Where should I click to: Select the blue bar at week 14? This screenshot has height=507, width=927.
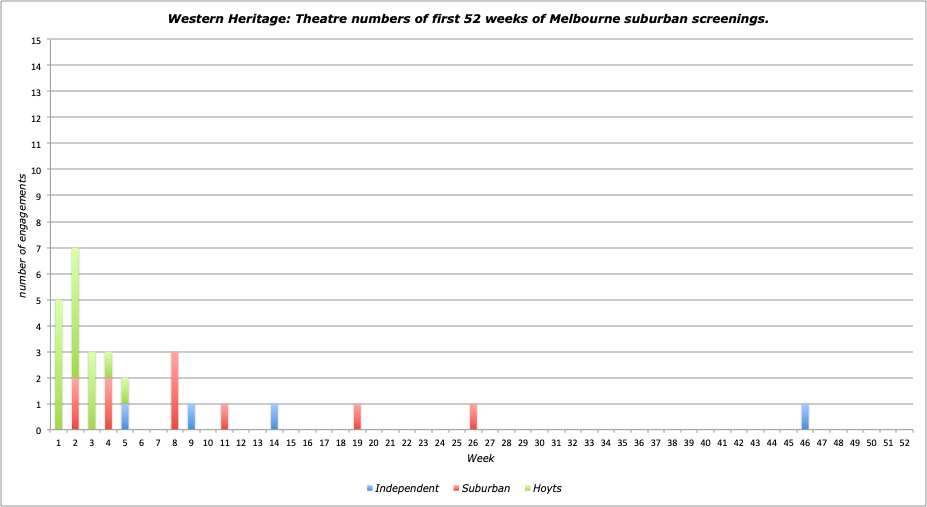[274, 417]
